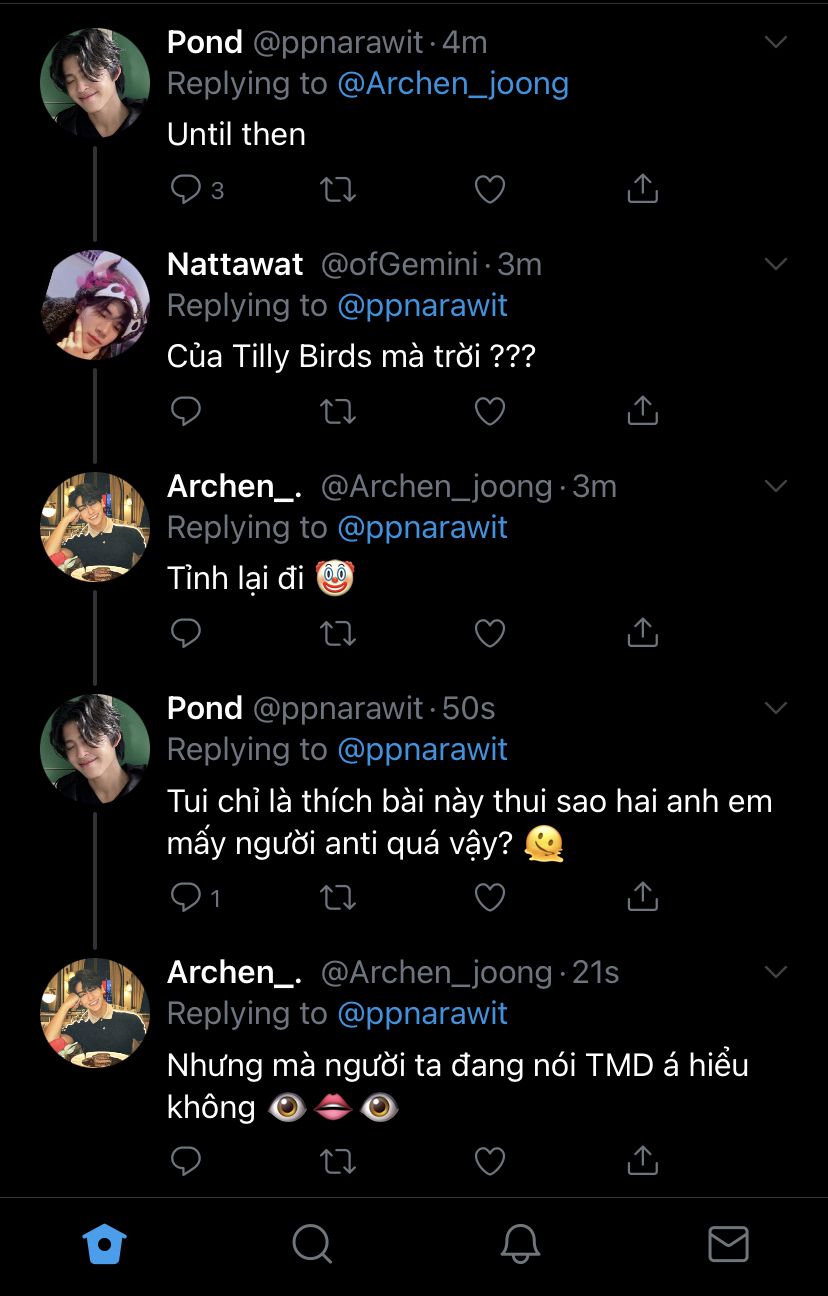Like Nattawat's Tilly Birds tweet
Image resolution: width=828 pixels, height=1296 pixels.
tap(489, 410)
